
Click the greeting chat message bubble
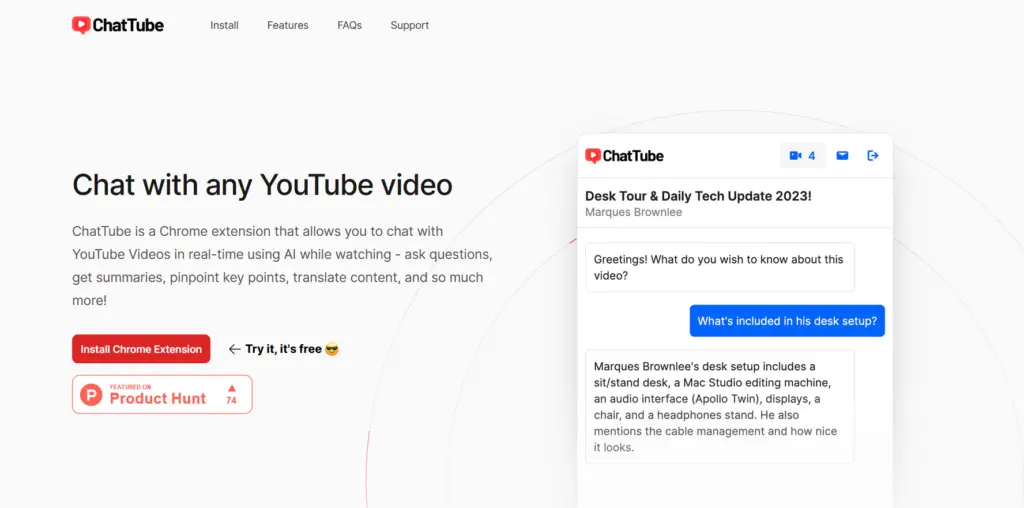[720, 267]
